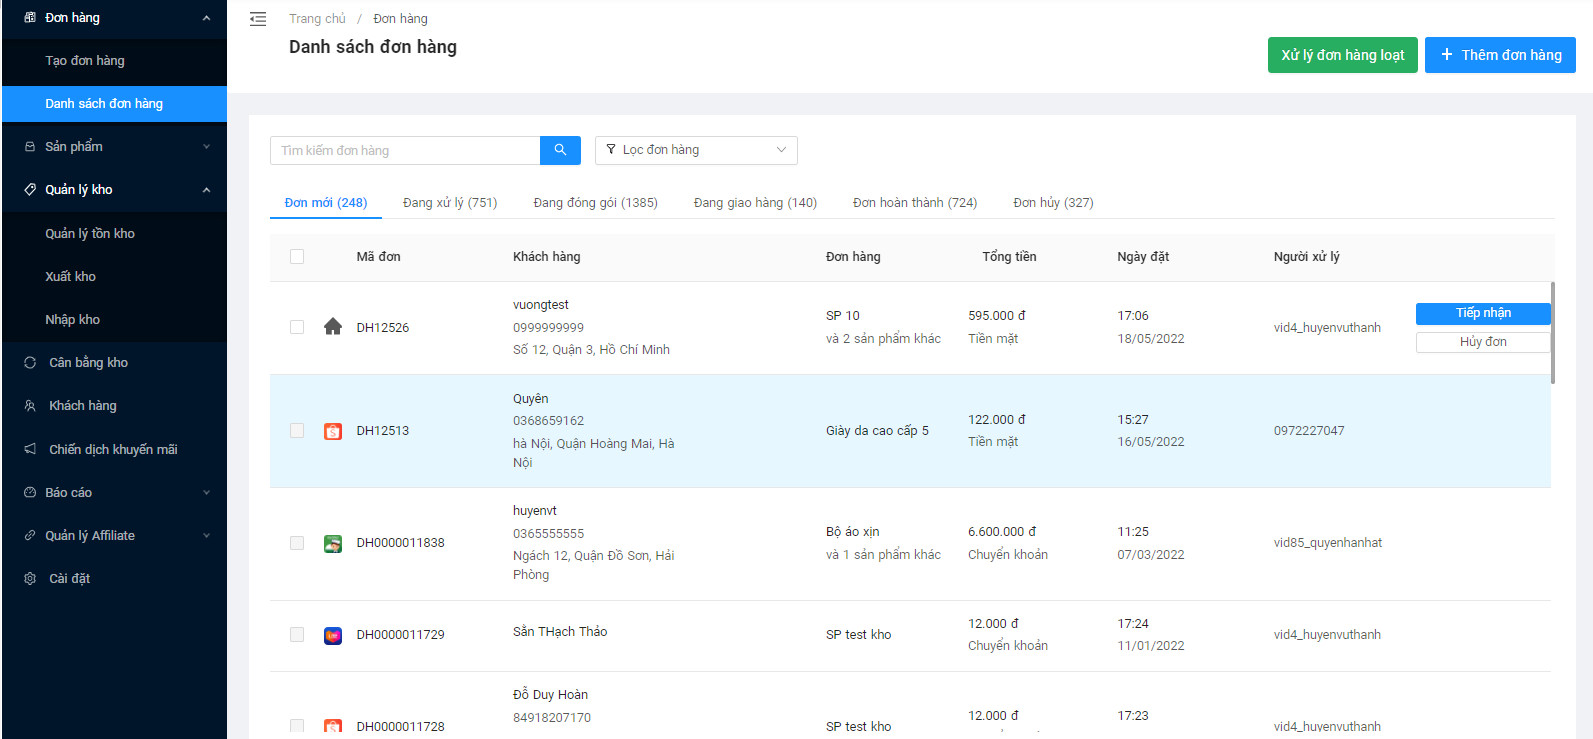This screenshot has width=1593, height=739.
Task: Click the Chiến dịch khuyến mãi megaphone icon
Action: (30, 449)
